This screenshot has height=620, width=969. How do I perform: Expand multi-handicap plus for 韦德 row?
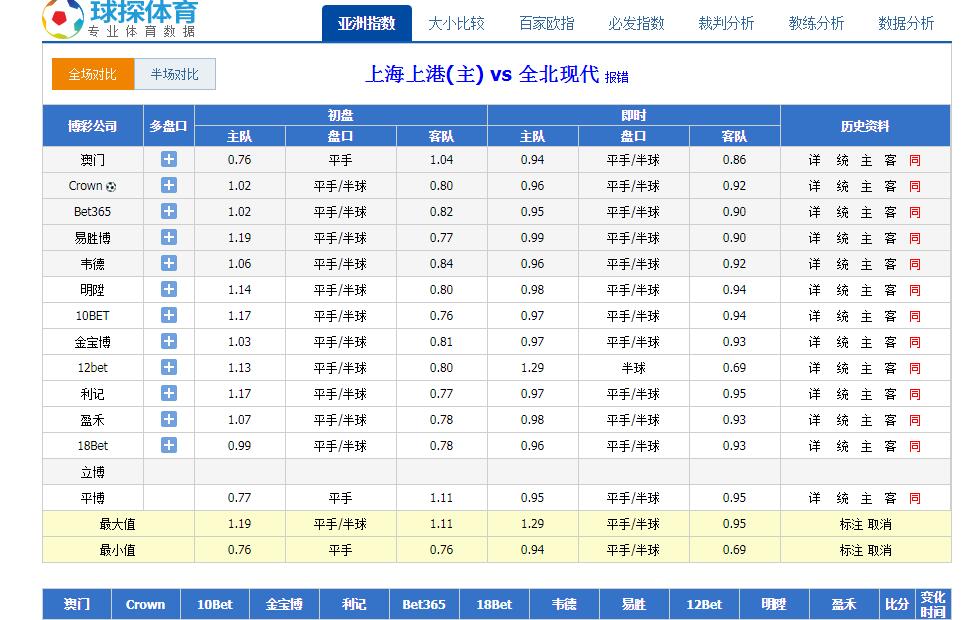[x=169, y=263]
